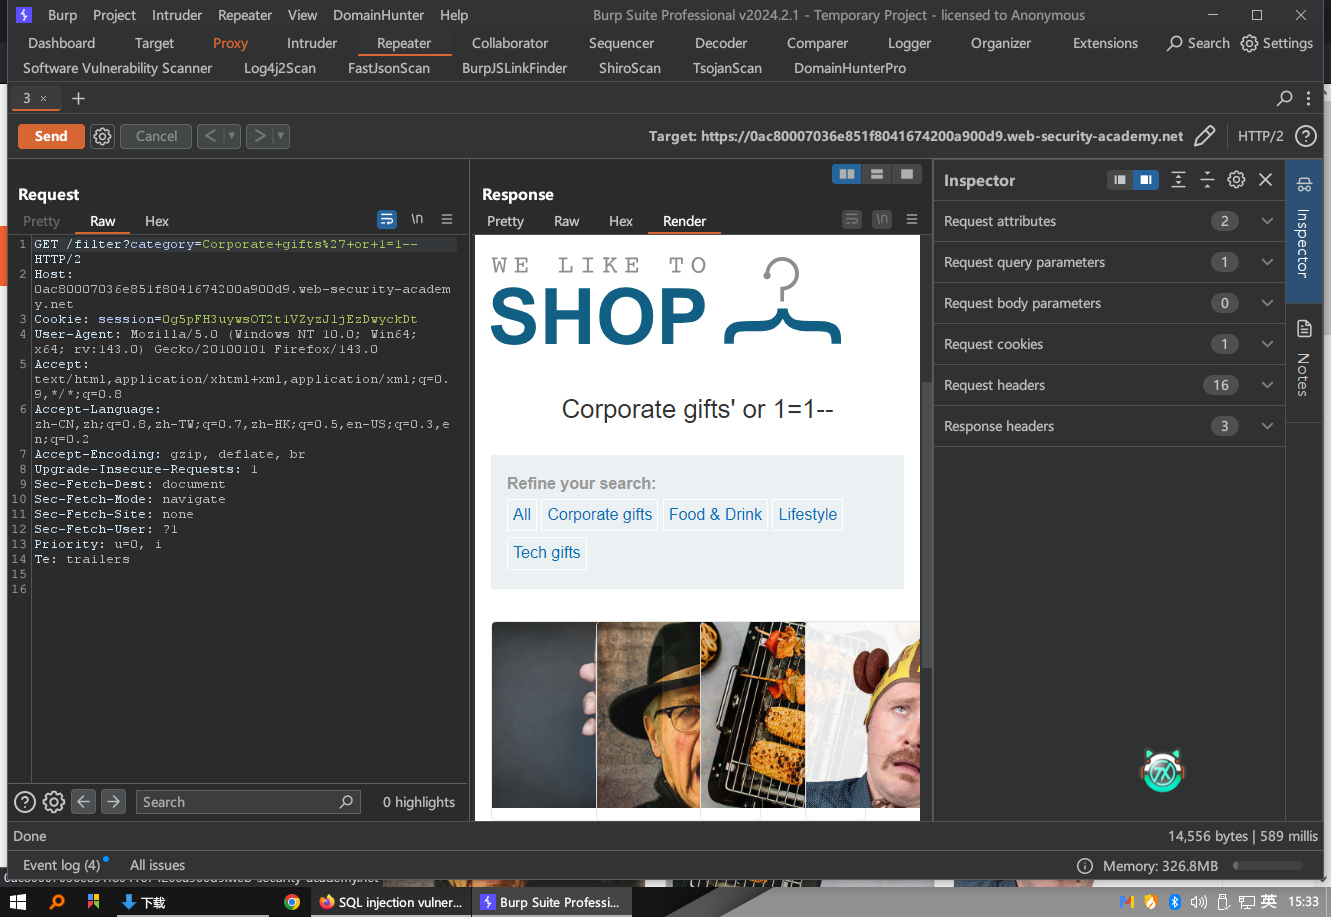Screen dimensions: 1331x917
Task: Expand Request headers section
Action: click(x=1109, y=385)
